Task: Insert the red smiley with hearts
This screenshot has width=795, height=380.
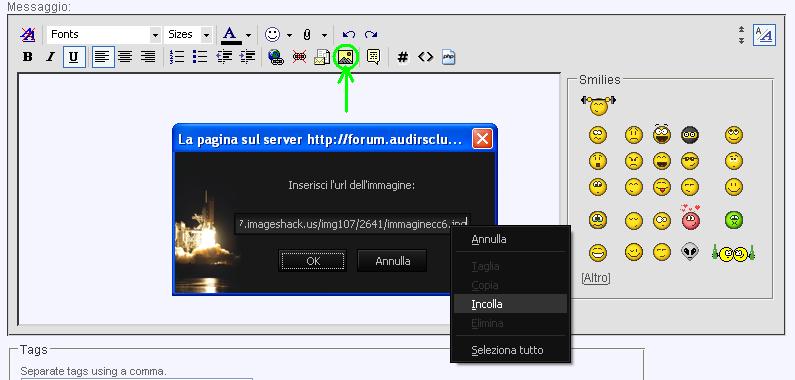Action: tap(690, 218)
